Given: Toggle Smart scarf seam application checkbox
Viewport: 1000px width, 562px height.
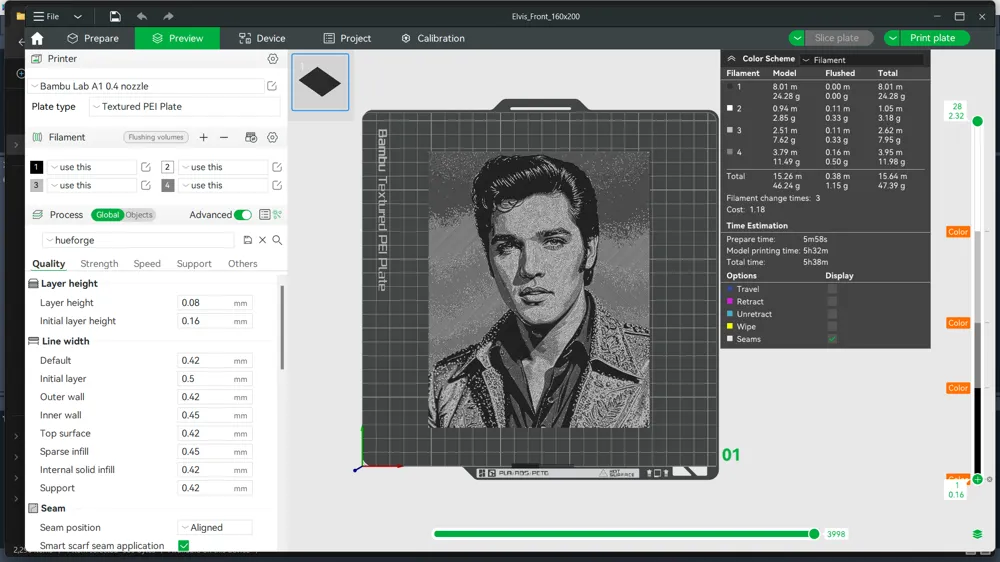Looking at the screenshot, I should (x=184, y=545).
